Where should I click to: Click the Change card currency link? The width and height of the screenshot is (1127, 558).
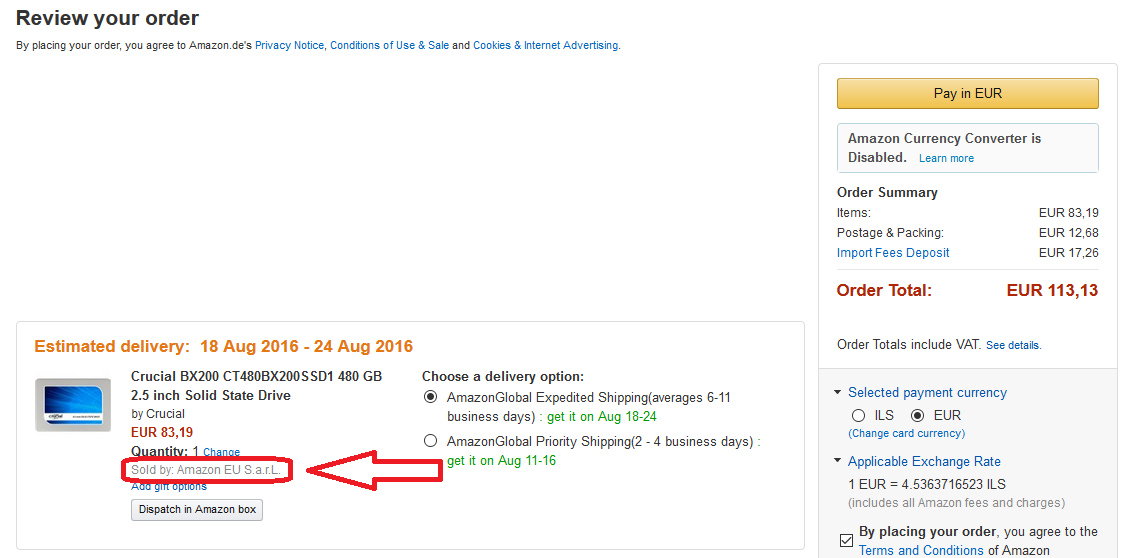(906, 433)
